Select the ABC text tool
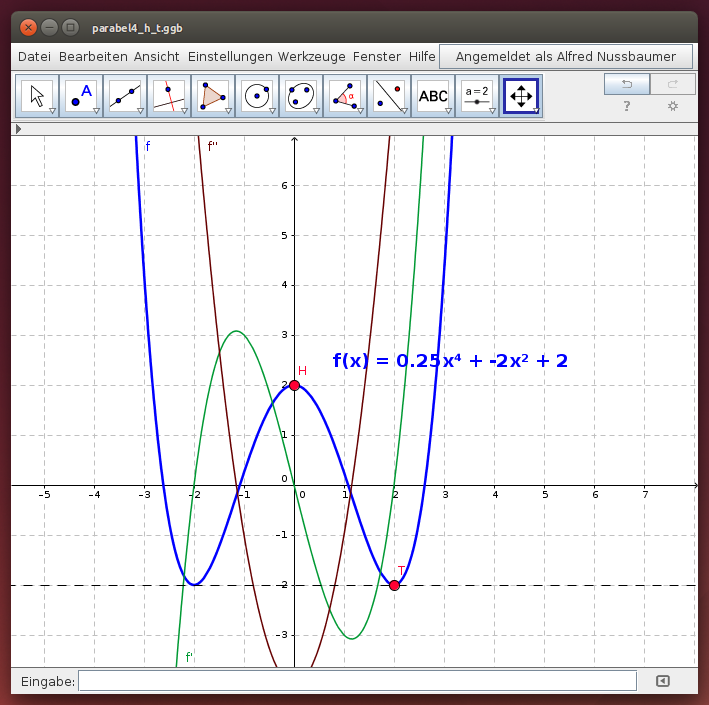Viewport: 709px width, 705px height. (433, 96)
